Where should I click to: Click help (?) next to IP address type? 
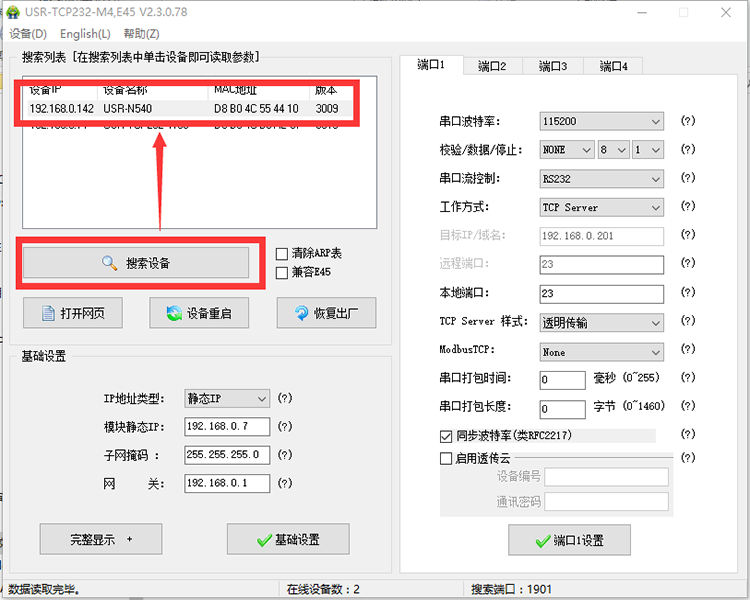tap(285, 398)
